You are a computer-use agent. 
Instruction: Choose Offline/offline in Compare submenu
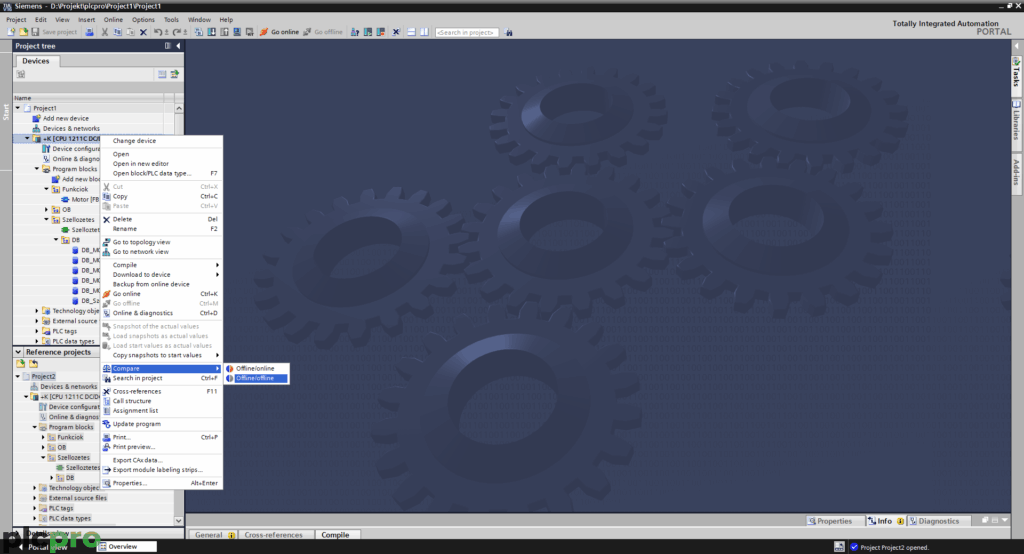[256, 378]
